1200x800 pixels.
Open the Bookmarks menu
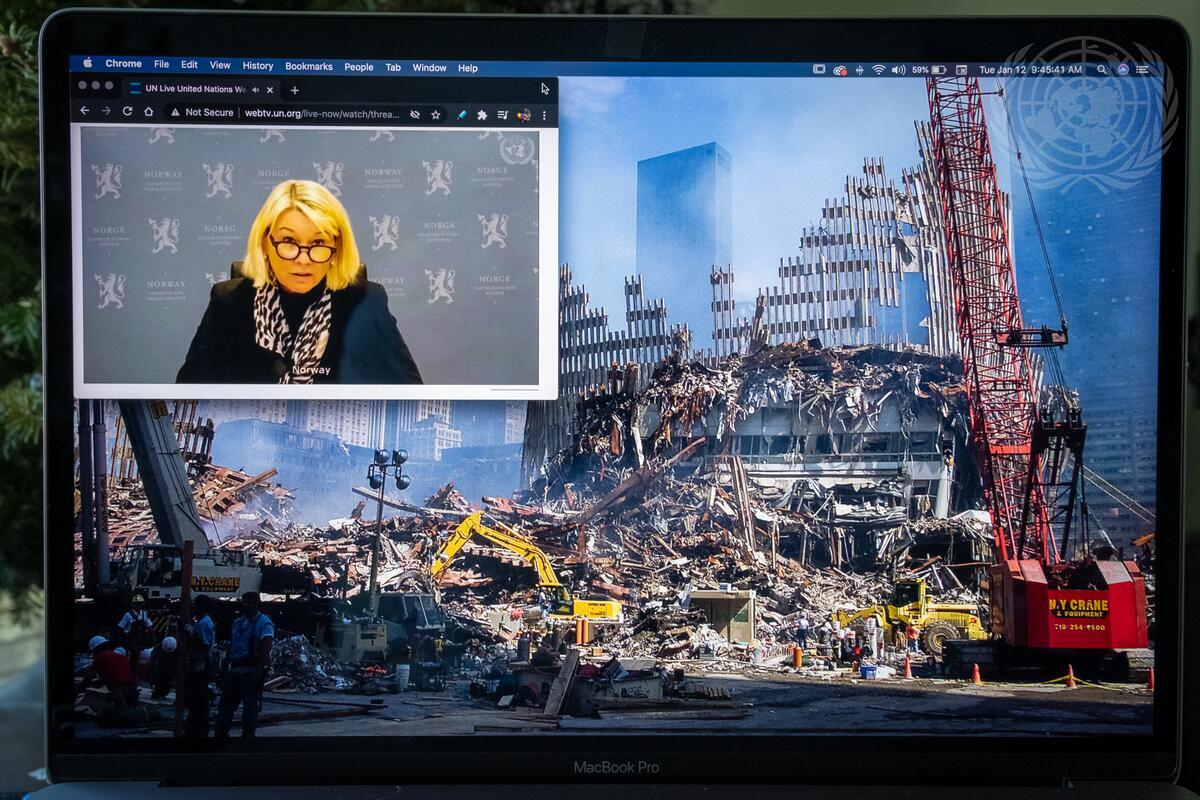pyautogui.click(x=308, y=67)
